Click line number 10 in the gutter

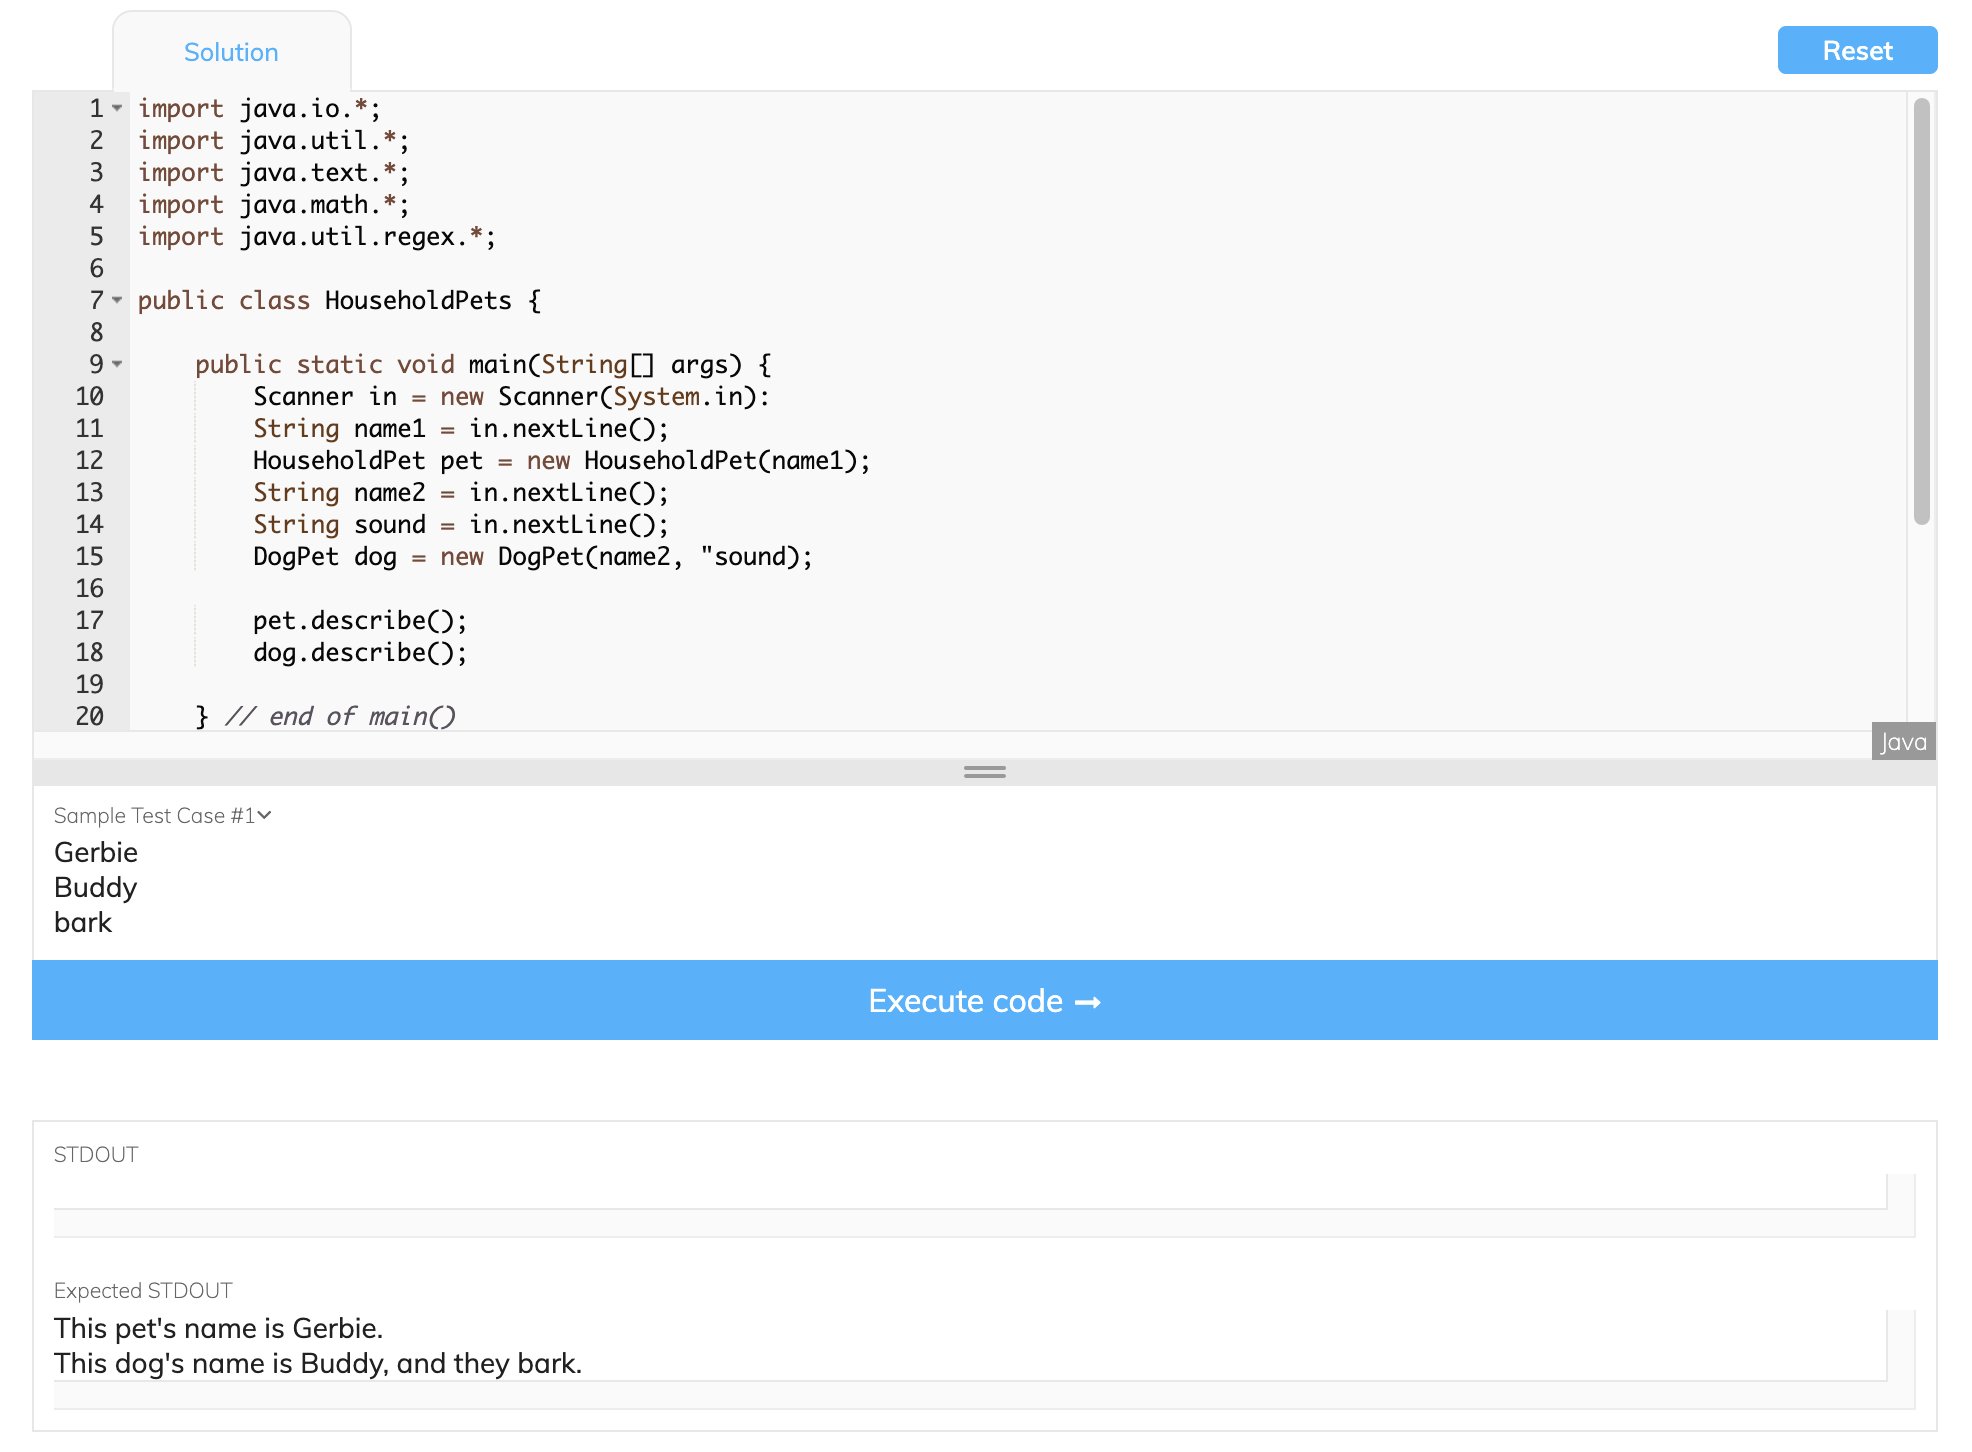coord(90,397)
